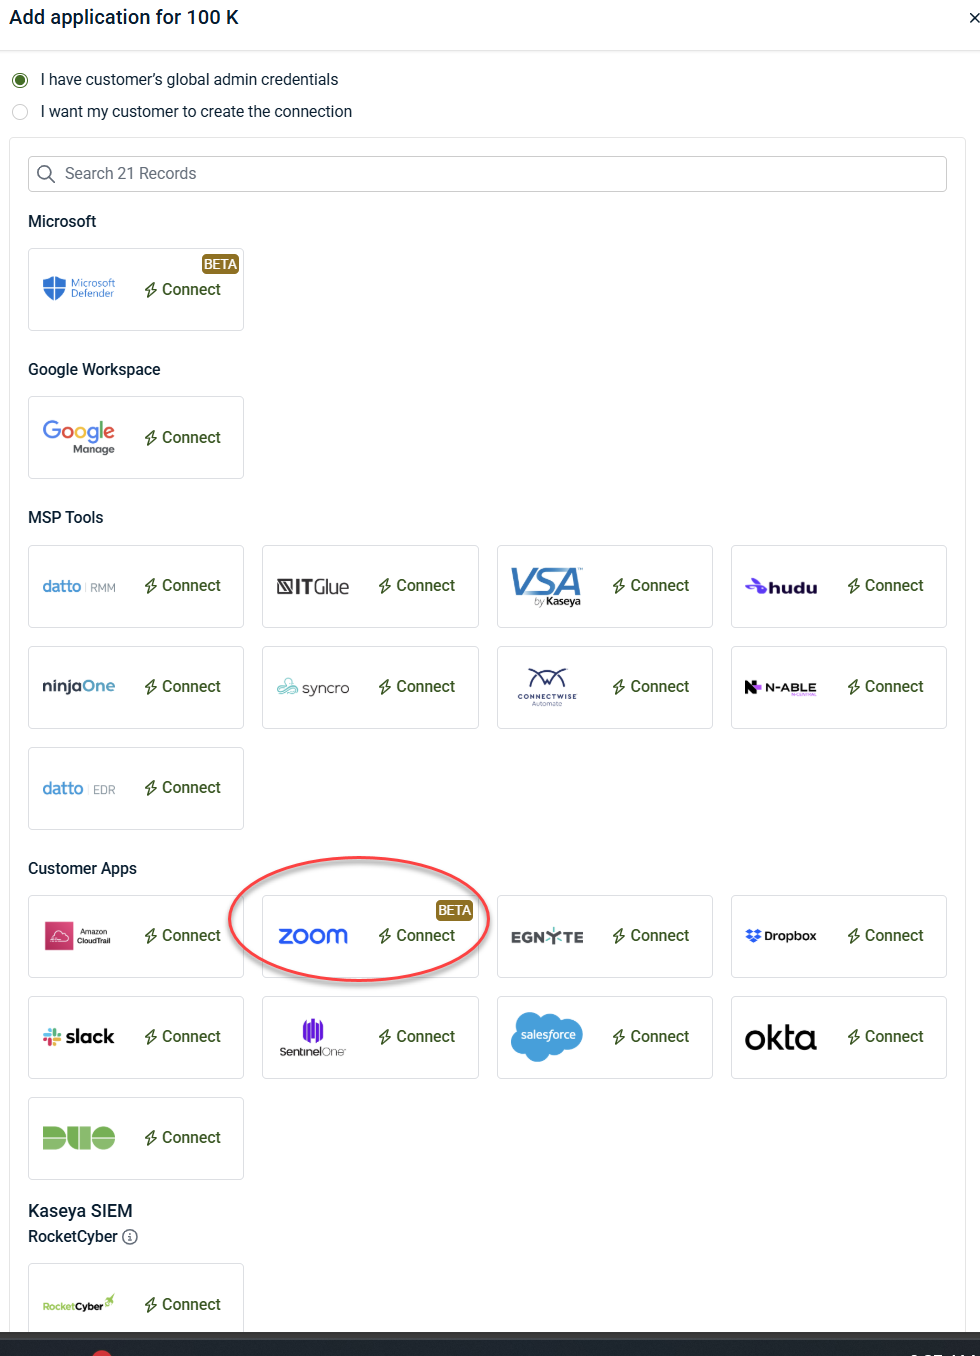Screen dimensions: 980x1356
Task: Click the Slack logo
Action: click(79, 1037)
